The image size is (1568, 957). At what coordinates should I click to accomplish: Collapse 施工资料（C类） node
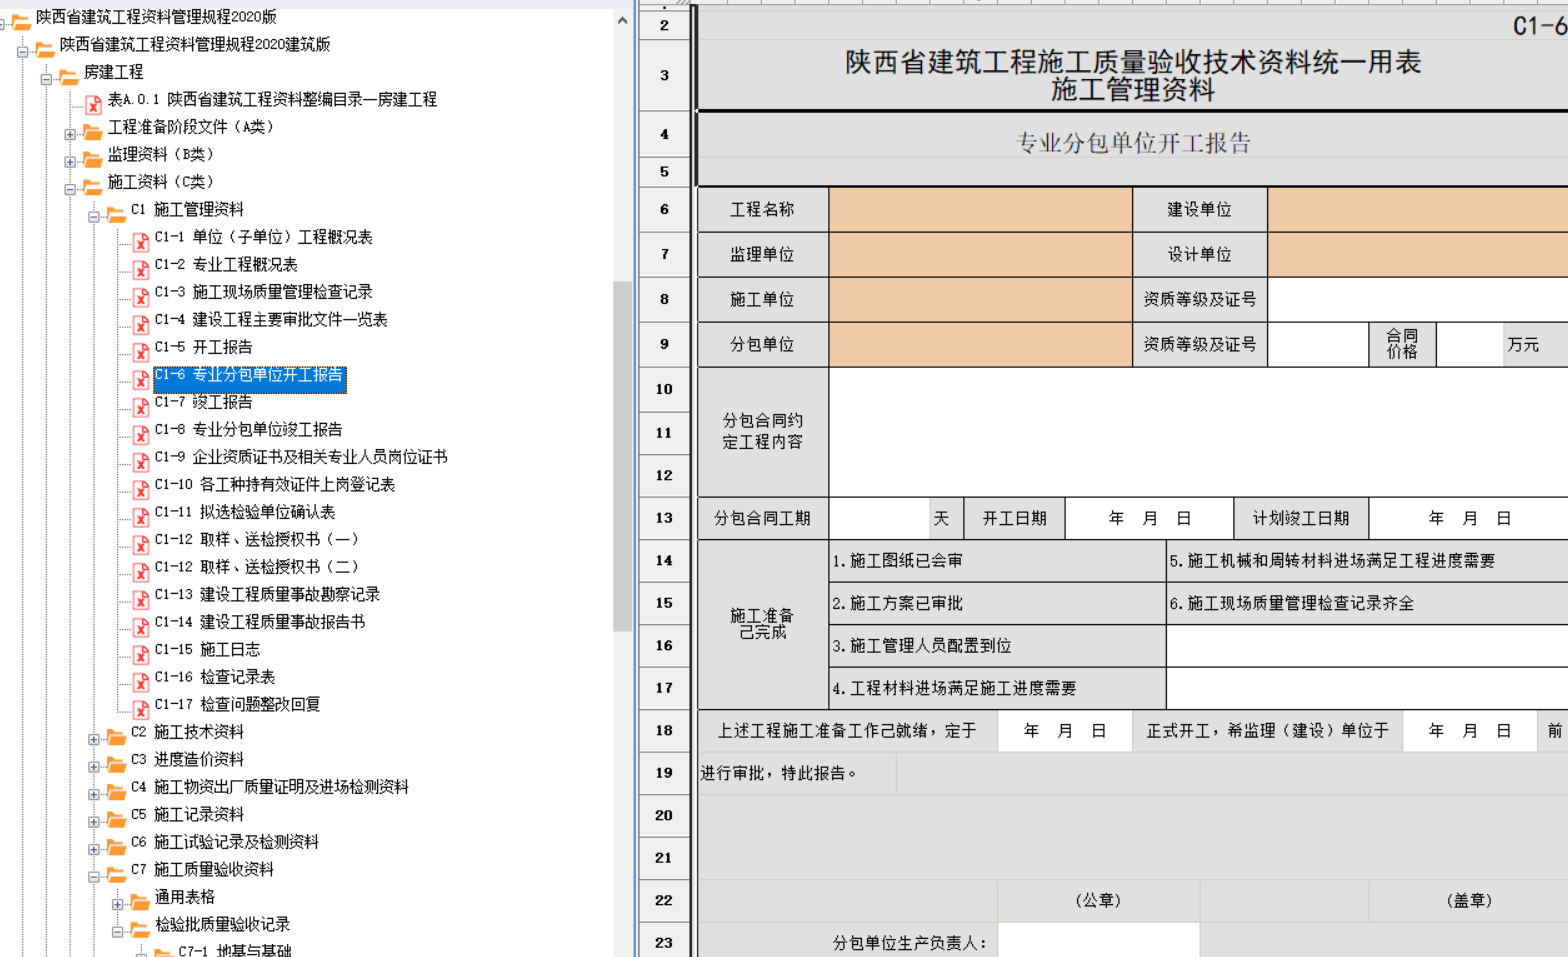coord(70,189)
